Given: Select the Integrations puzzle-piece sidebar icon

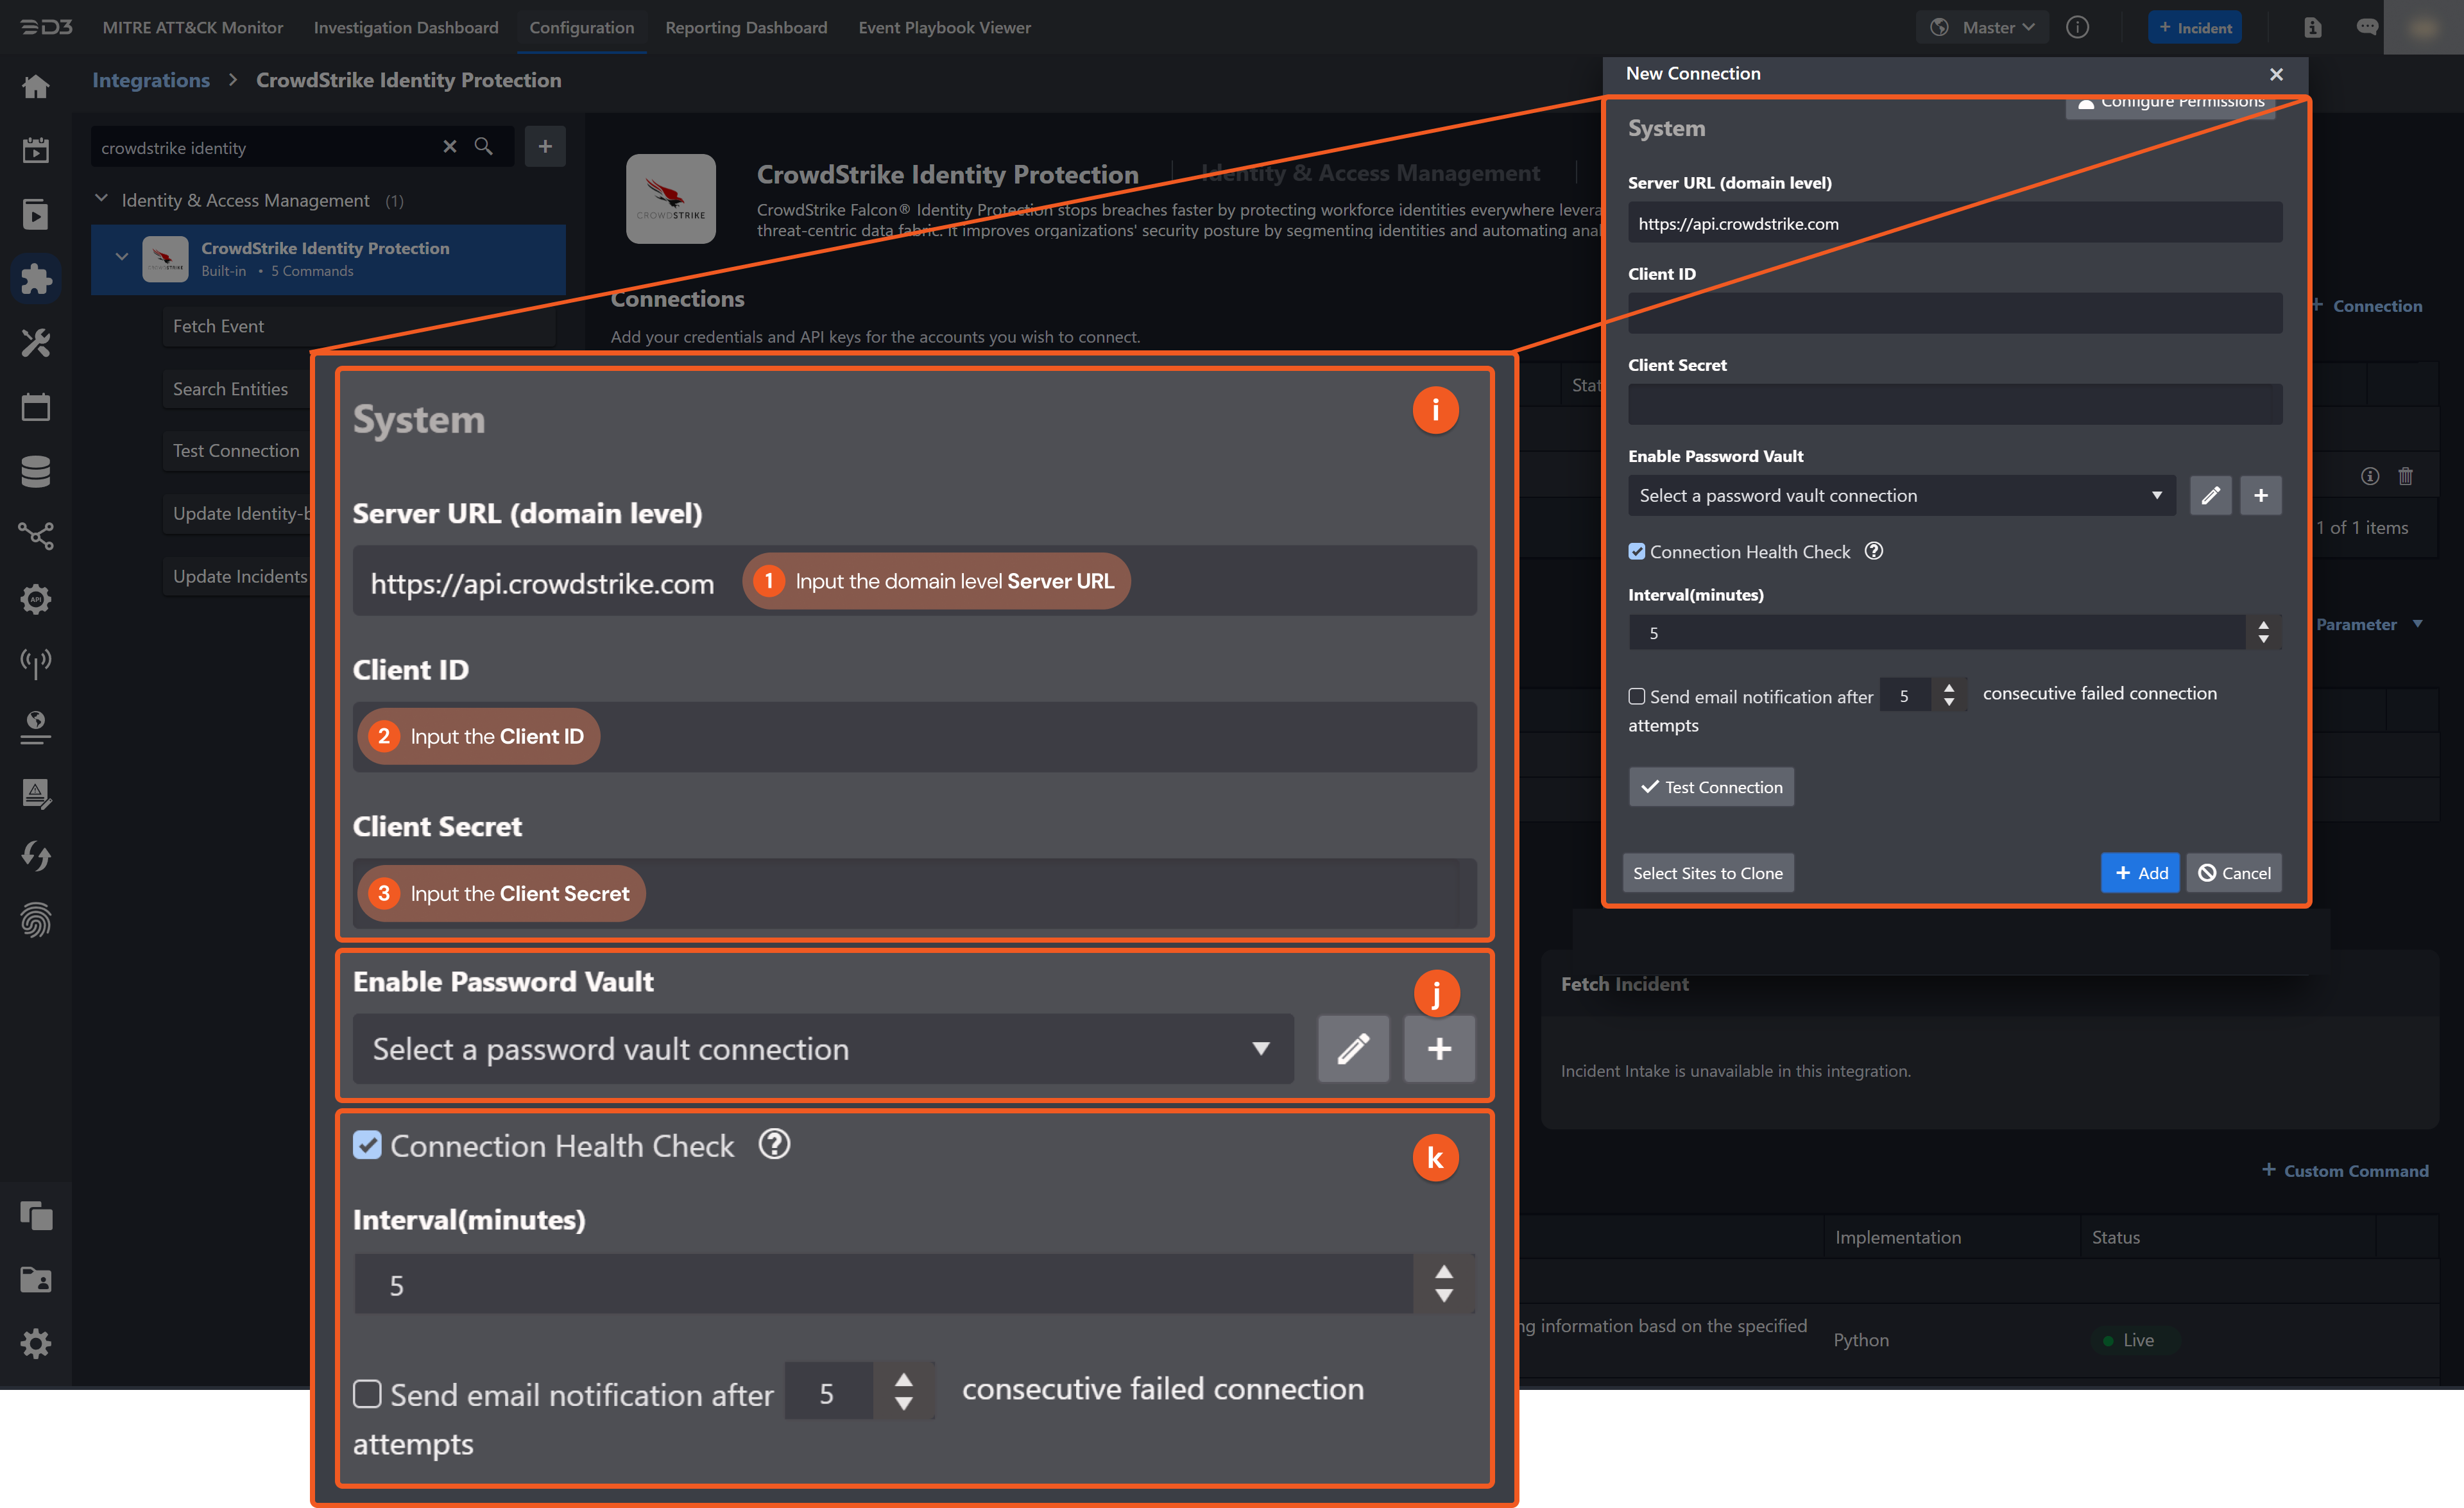Looking at the screenshot, I should (36, 279).
